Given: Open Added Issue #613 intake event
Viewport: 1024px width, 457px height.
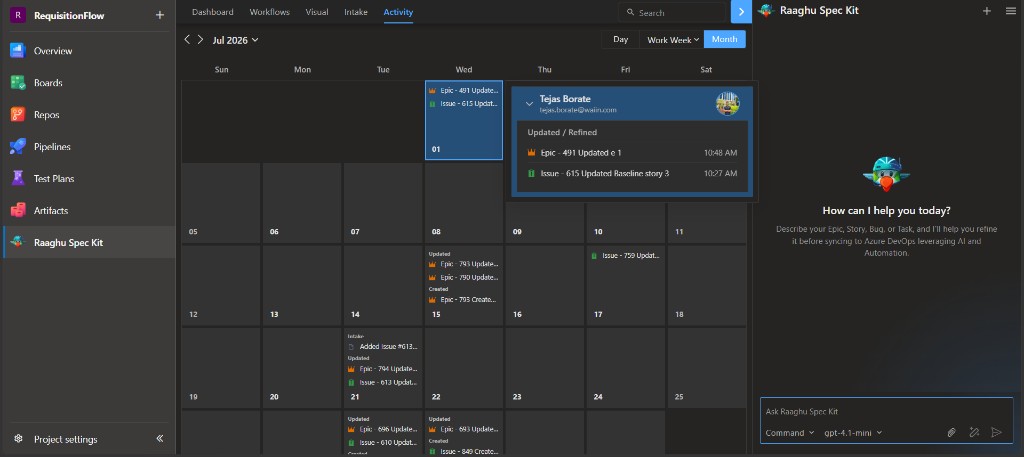Looking at the screenshot, I should pos(382,347).
